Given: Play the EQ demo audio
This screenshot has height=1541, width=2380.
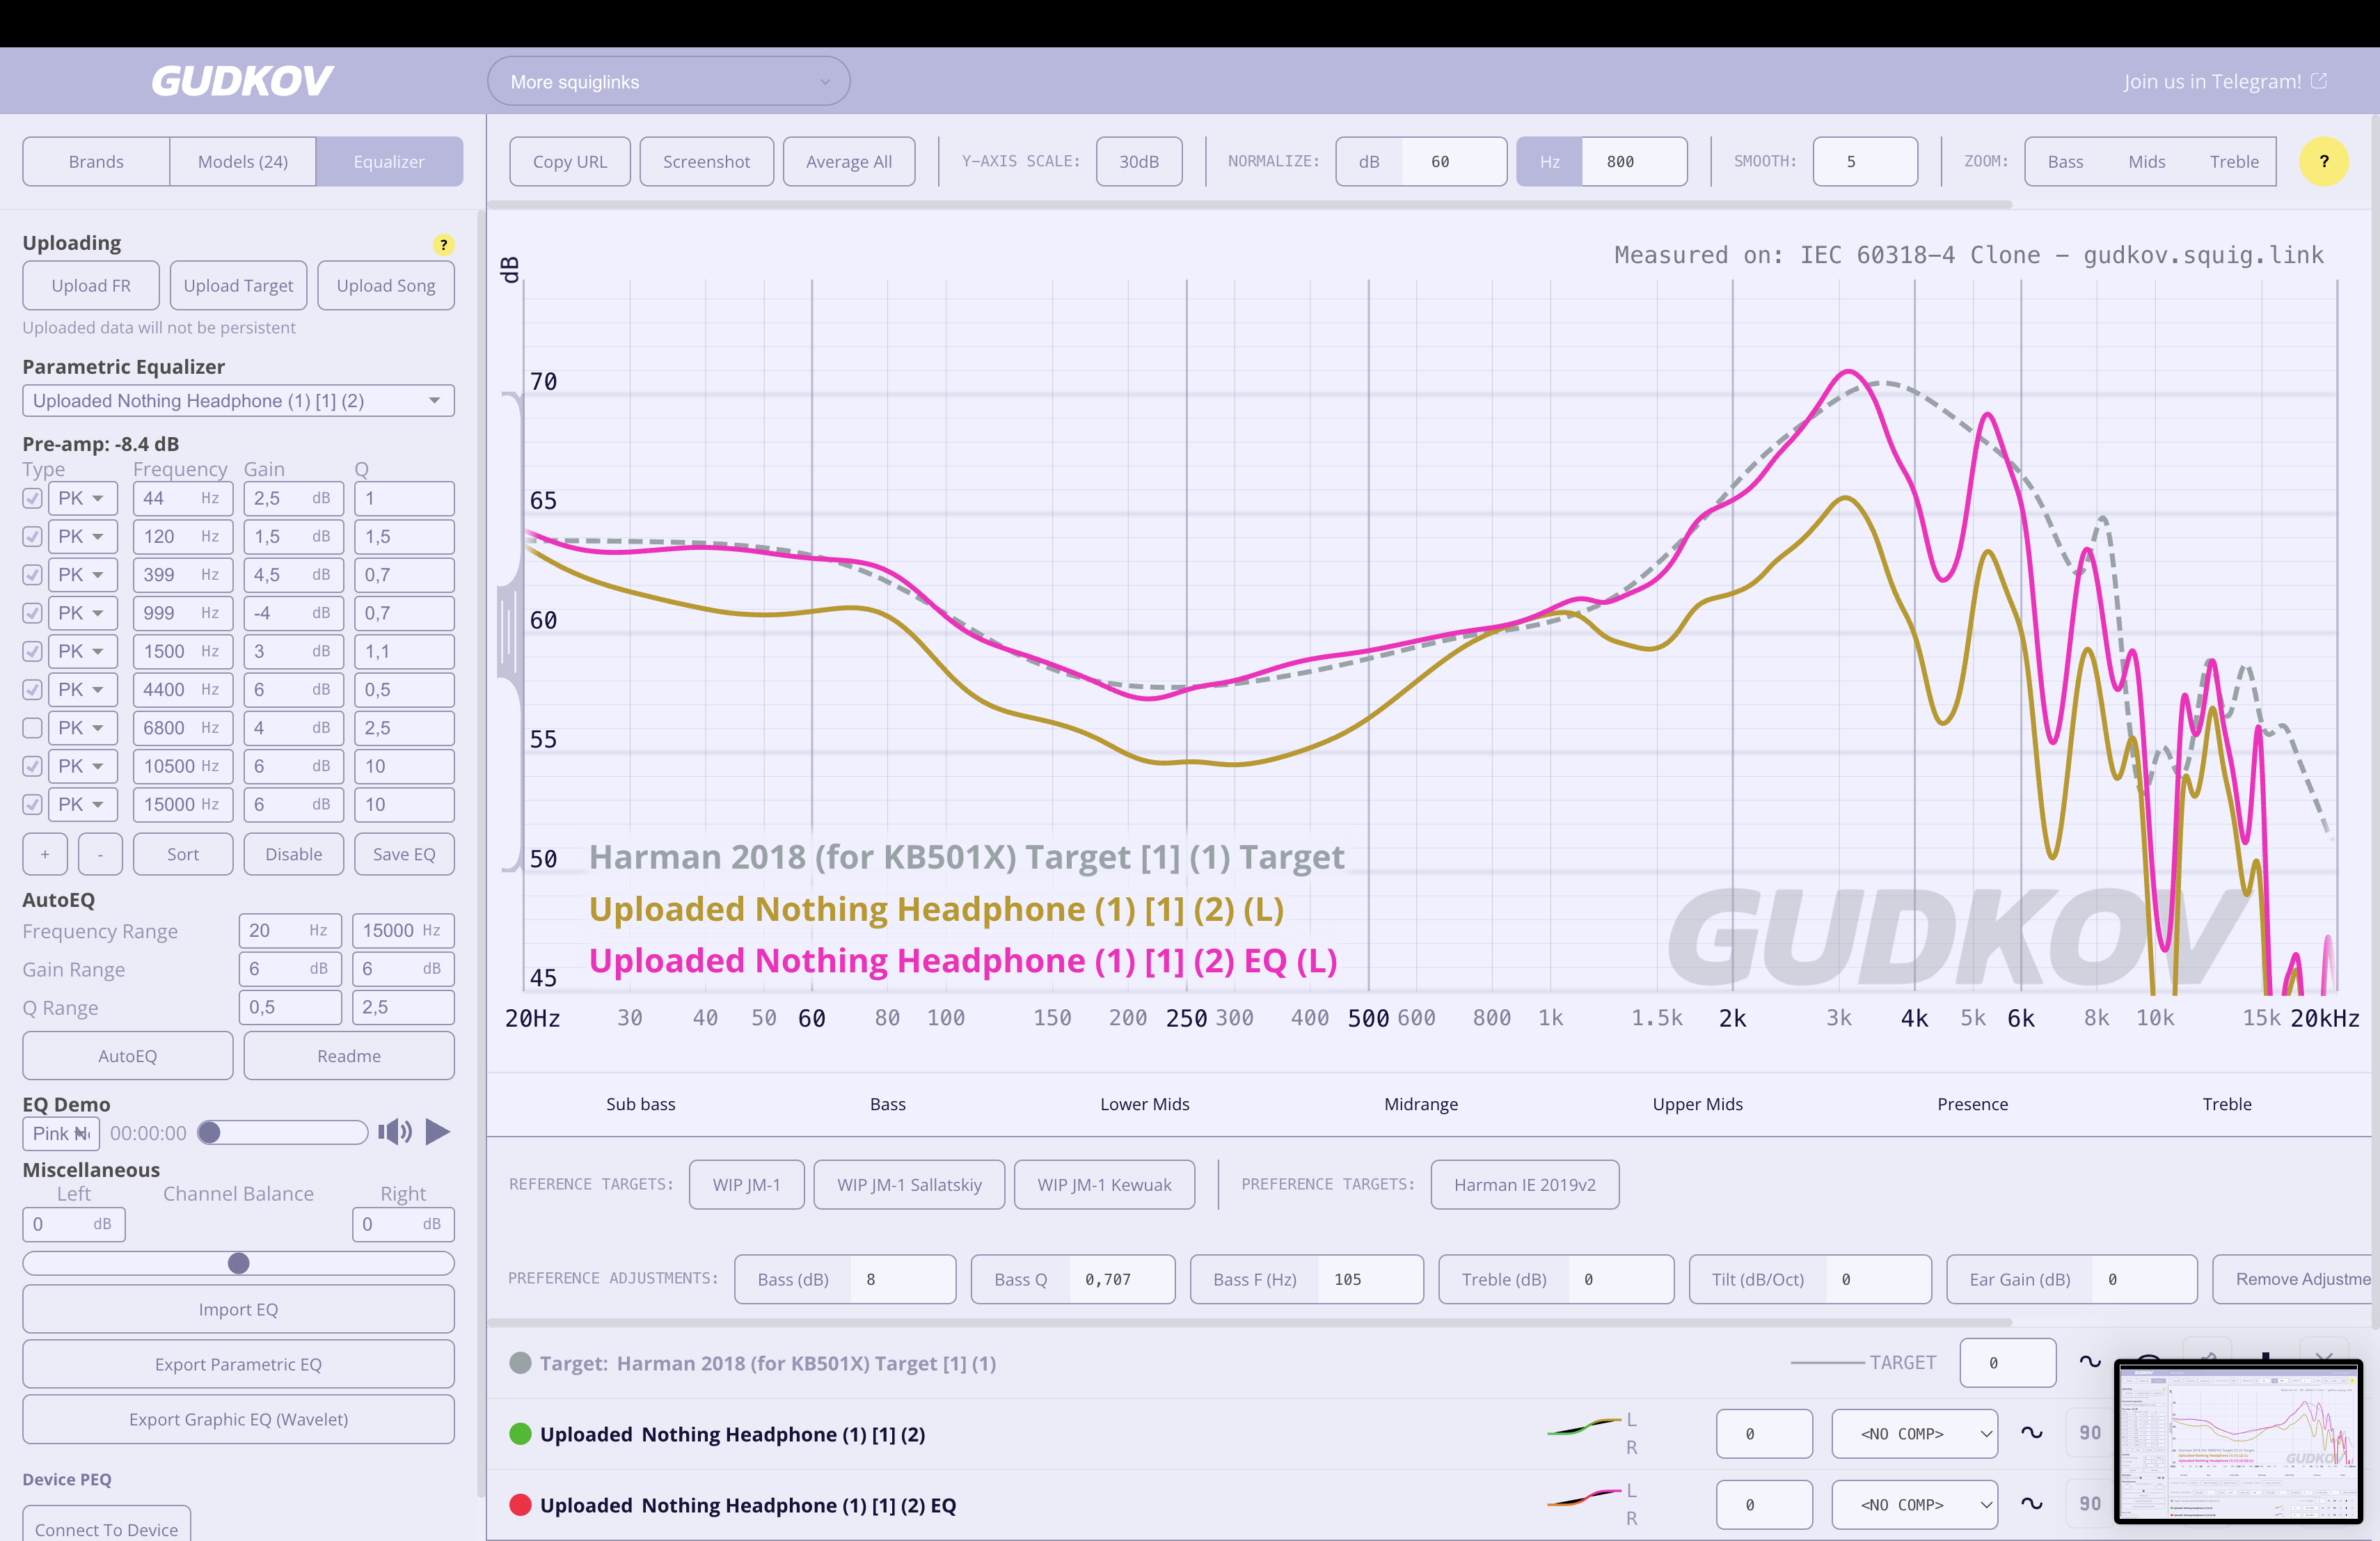Looking at the screenshot, I should tap(437, 1131).
